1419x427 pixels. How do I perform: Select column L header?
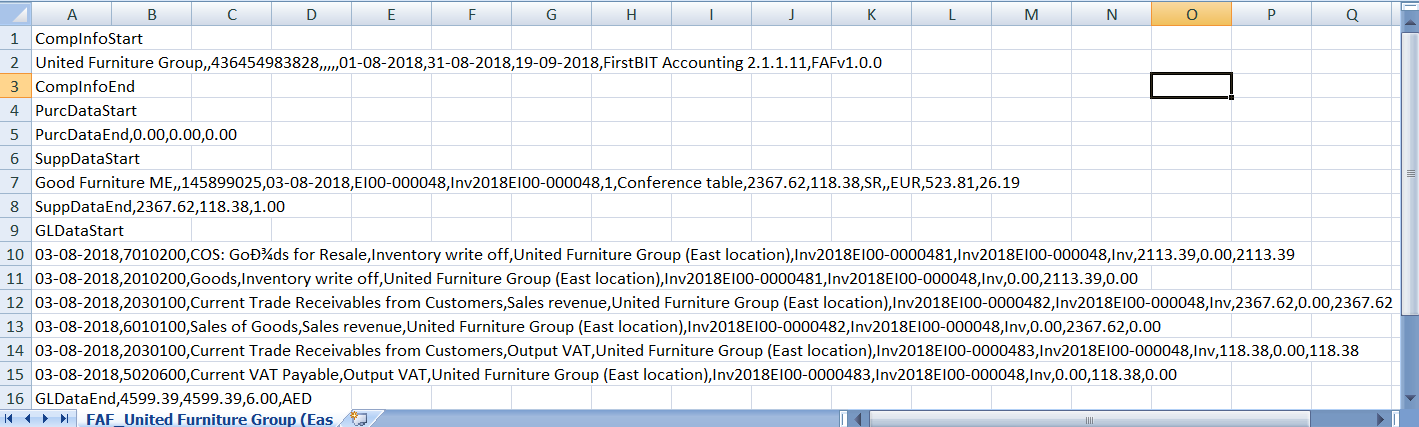[x=951, y=14]
